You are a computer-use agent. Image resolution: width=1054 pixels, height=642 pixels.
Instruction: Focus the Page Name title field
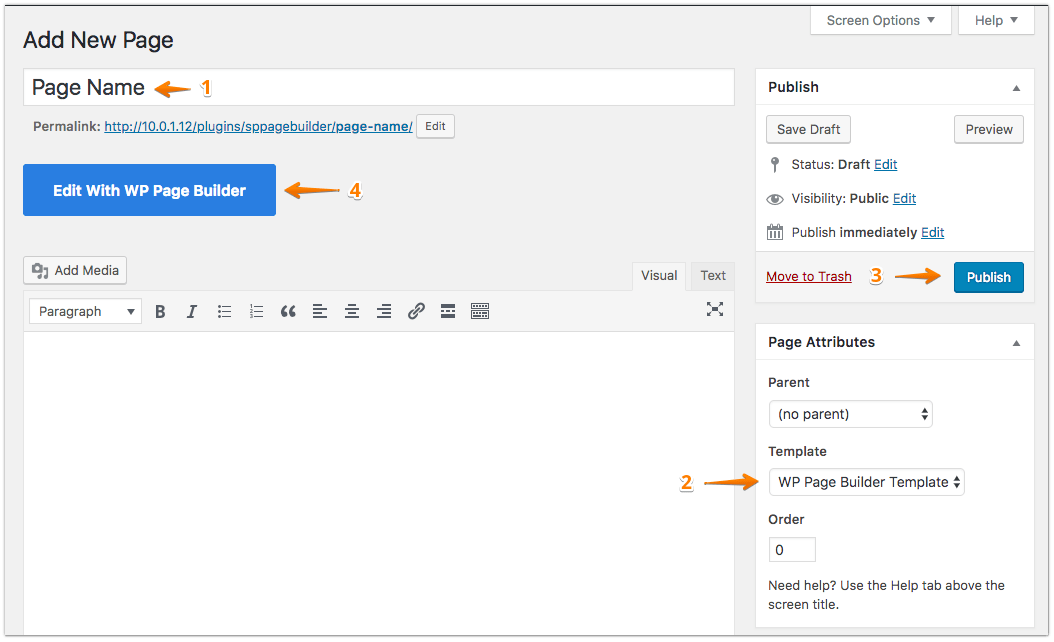pos(379,87)
